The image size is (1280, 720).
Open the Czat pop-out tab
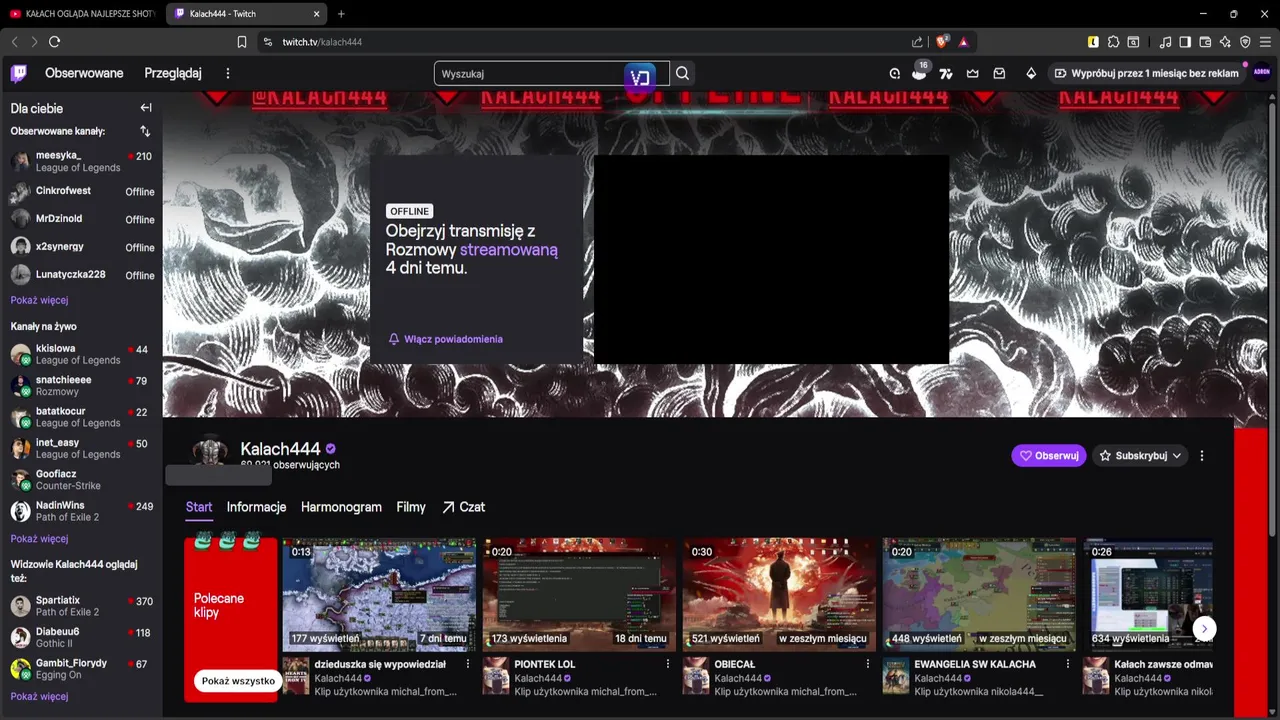464,507
